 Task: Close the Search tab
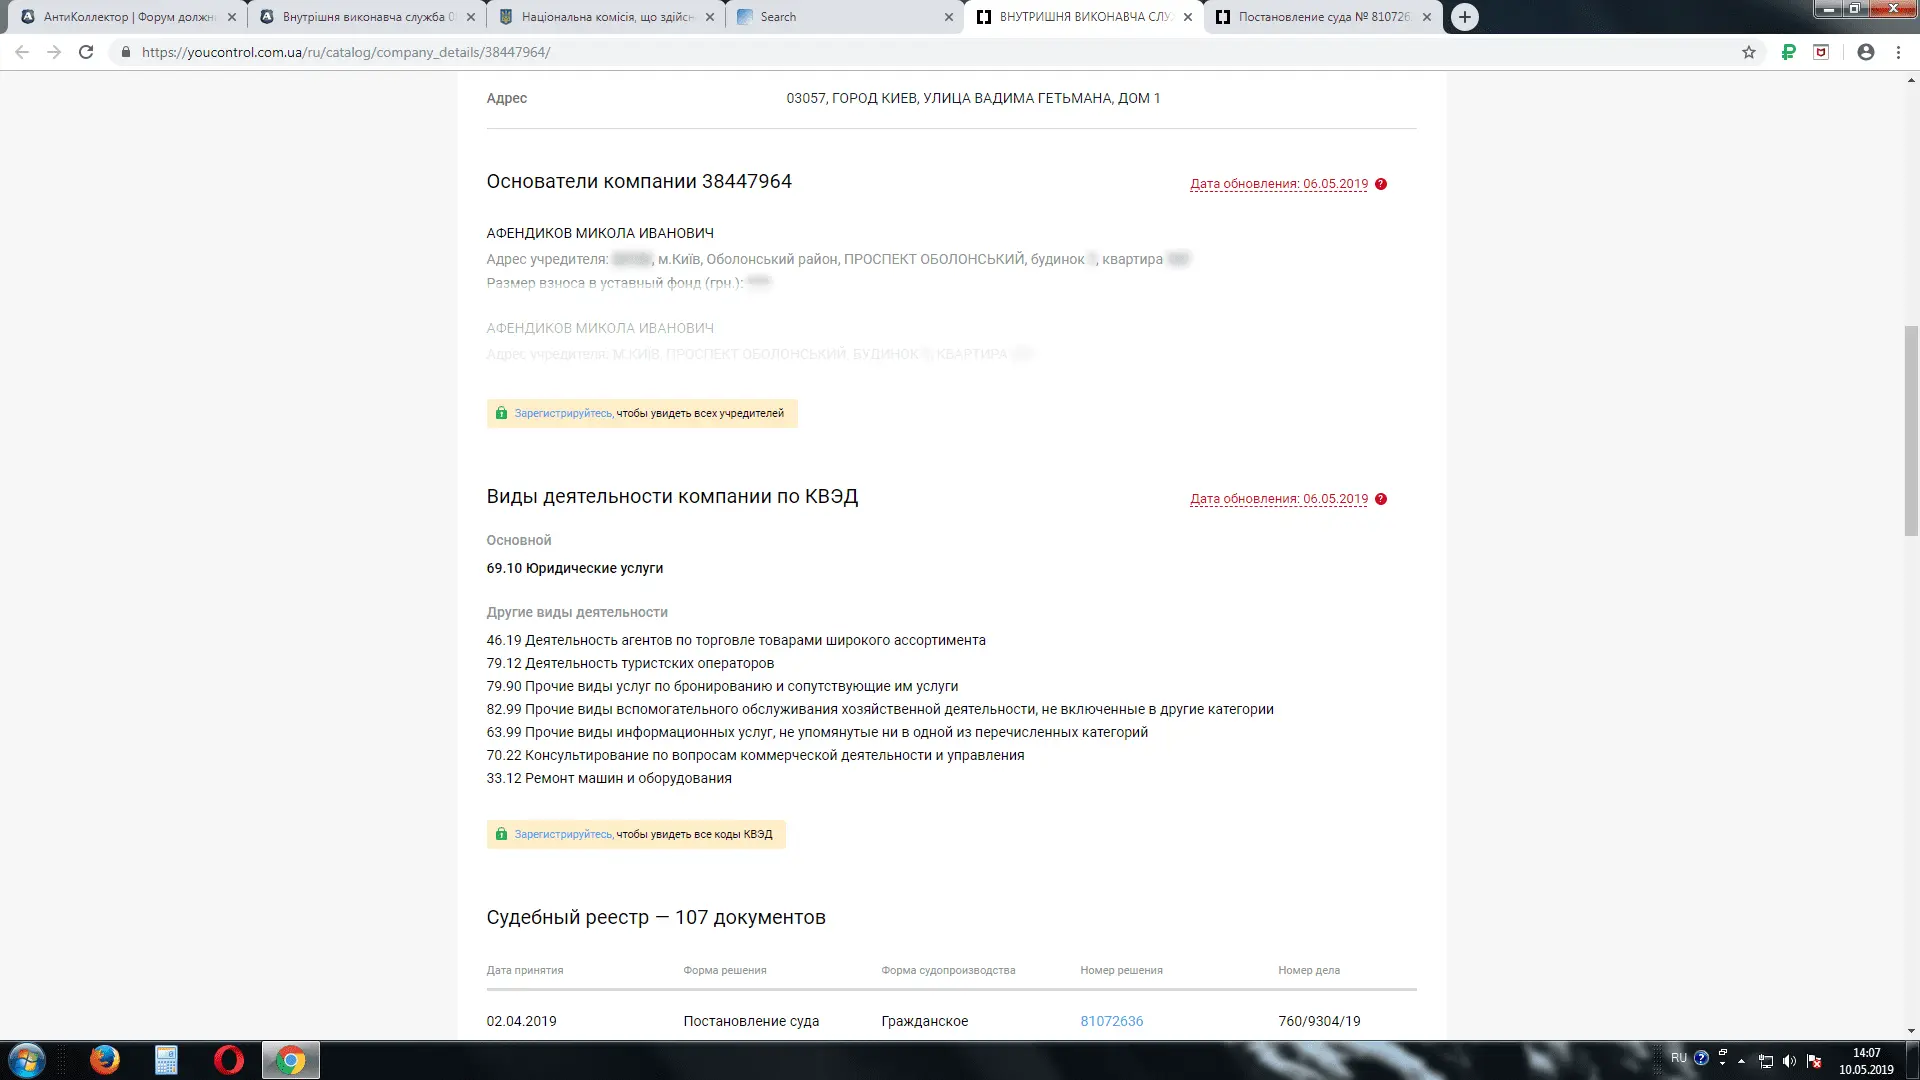pyautogui.click(x=949, y=17)
